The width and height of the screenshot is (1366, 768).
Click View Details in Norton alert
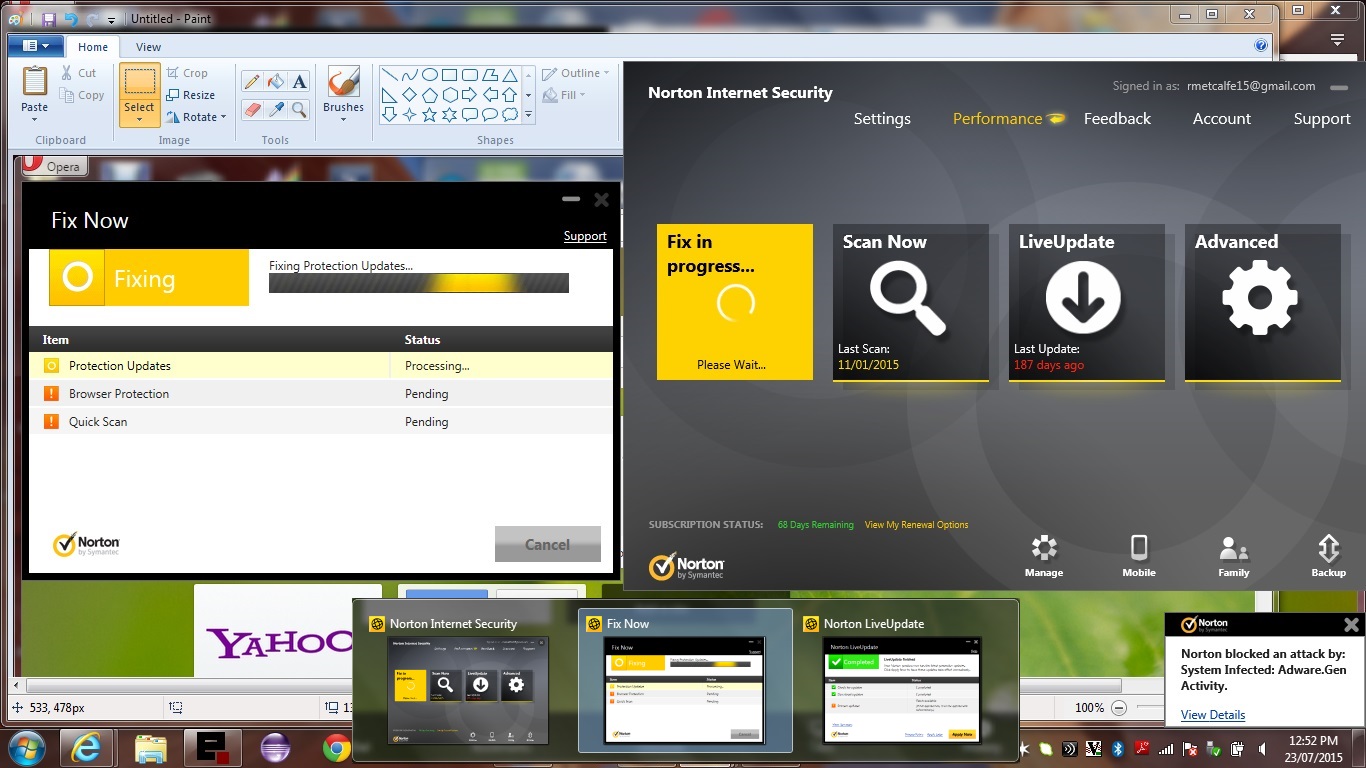(x=1213, y=715)
